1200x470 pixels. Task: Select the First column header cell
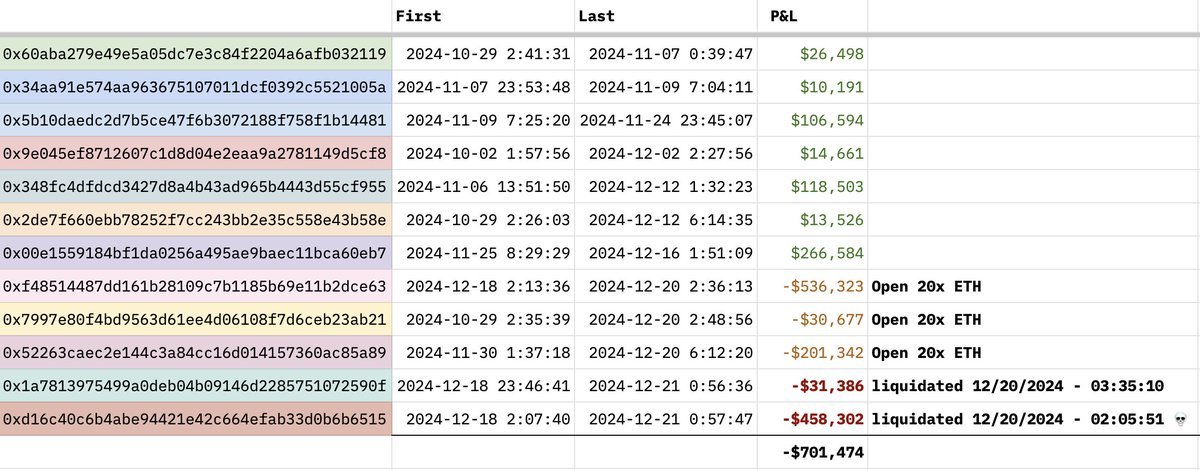click(x=418, y=16)
